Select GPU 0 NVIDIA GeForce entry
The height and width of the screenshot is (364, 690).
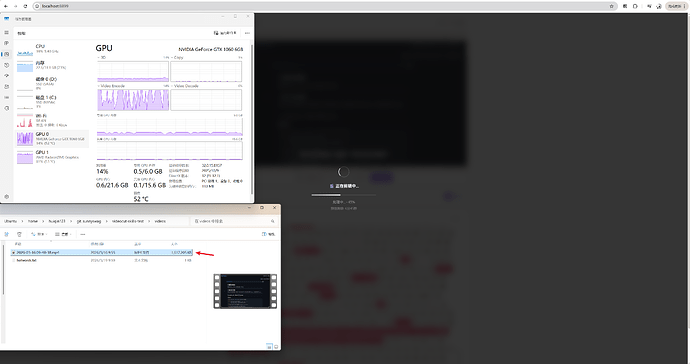(52, 138)
